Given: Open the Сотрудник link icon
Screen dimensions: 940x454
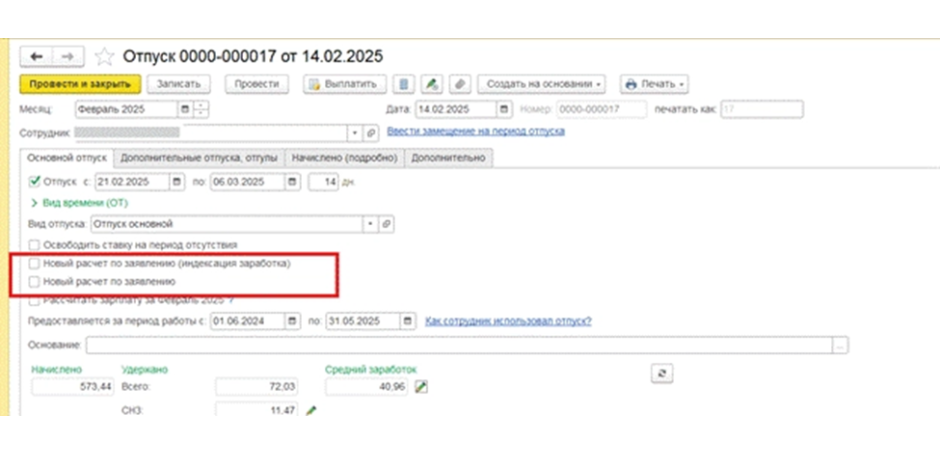Looking at the screenshot, I should click(371, 133).
